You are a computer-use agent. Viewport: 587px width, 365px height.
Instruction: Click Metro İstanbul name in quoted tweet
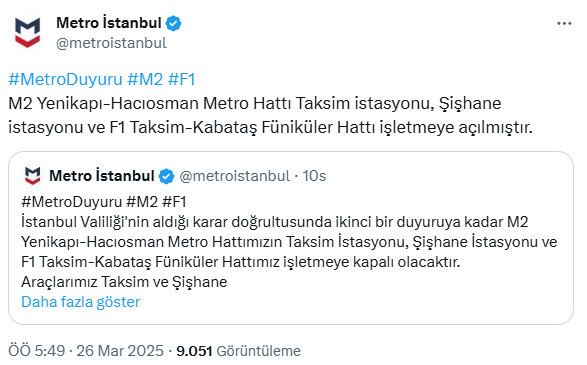(102, 176)
